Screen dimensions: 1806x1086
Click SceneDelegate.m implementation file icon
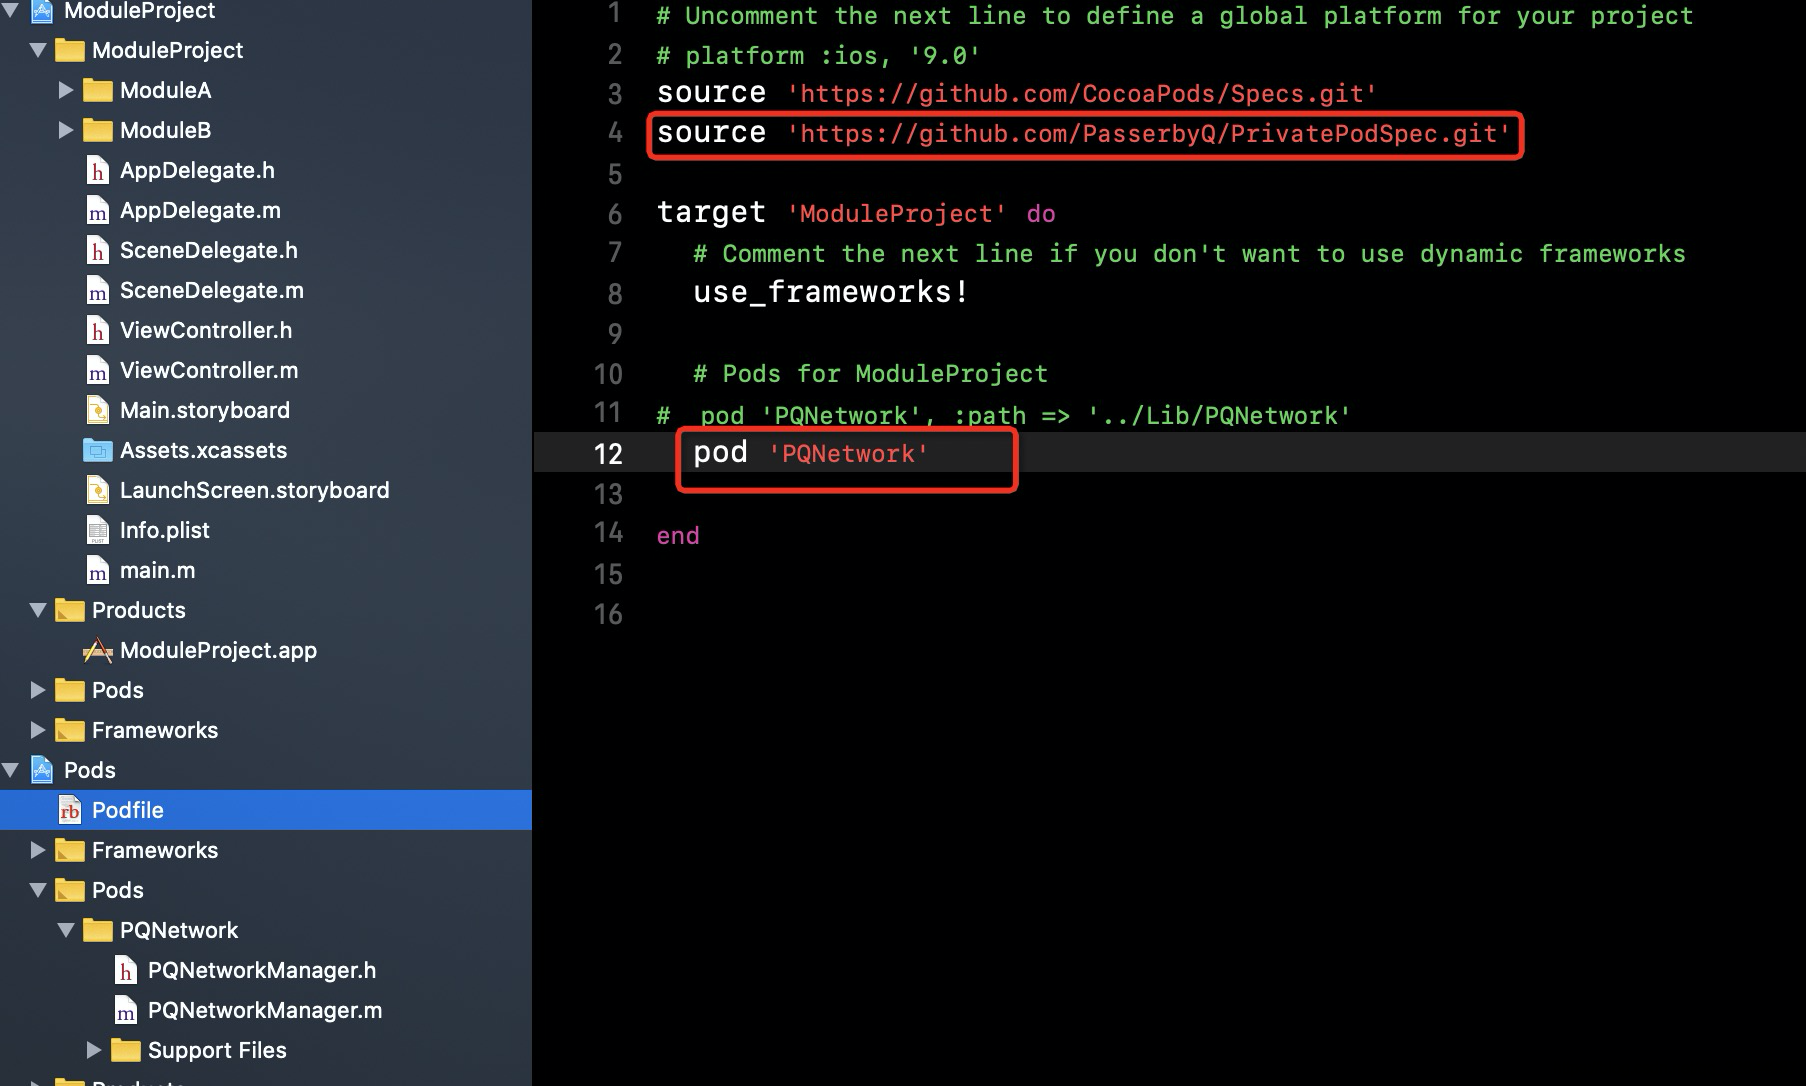(97, 290)
